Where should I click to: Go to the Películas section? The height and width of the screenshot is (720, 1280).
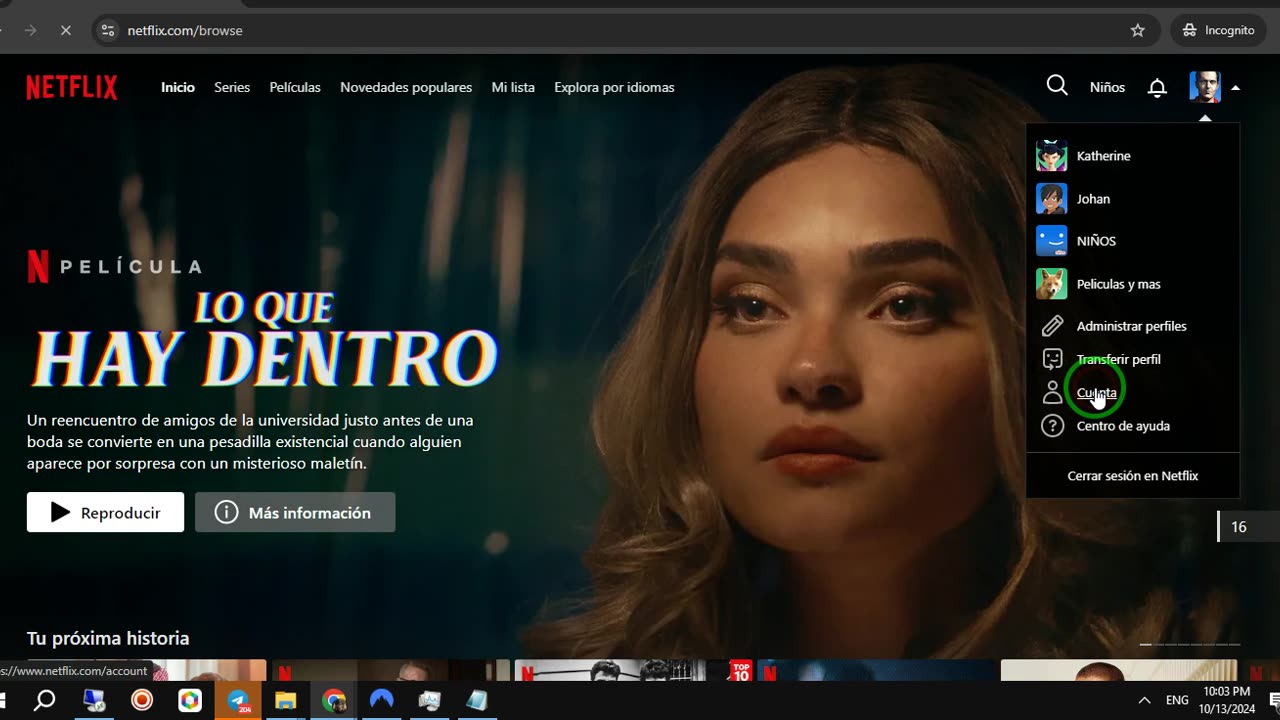295,88
